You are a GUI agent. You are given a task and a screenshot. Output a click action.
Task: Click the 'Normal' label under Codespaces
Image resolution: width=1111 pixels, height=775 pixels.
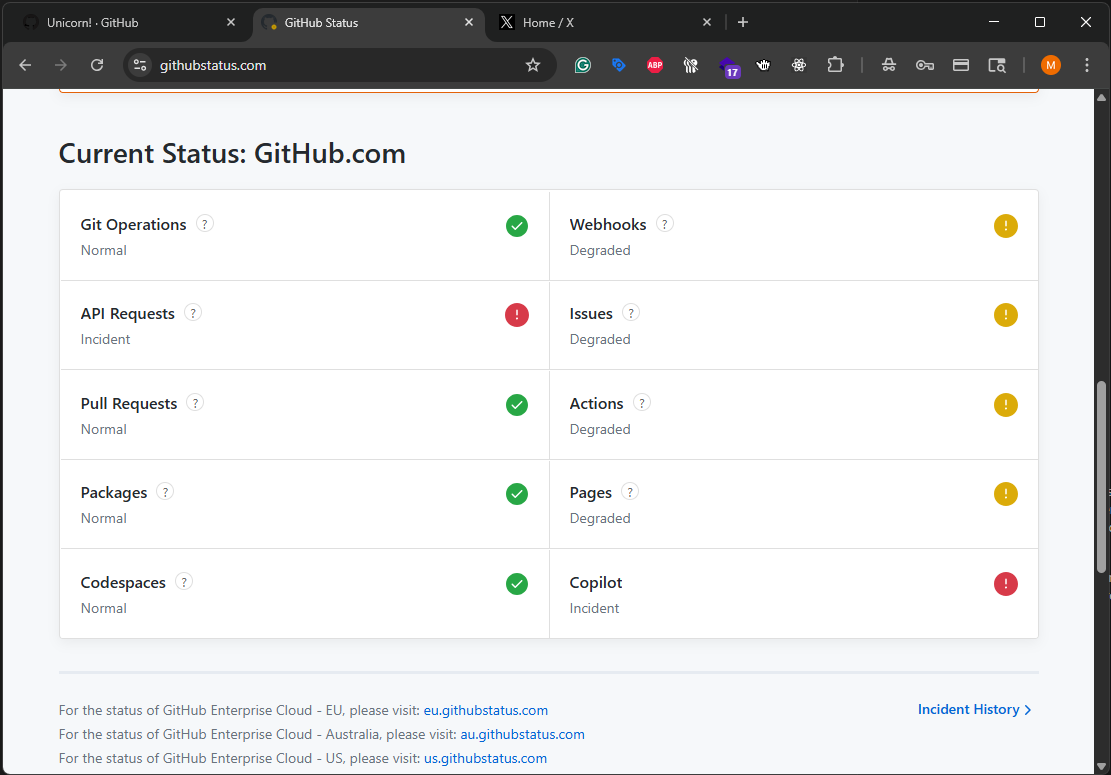click(103, 608)
